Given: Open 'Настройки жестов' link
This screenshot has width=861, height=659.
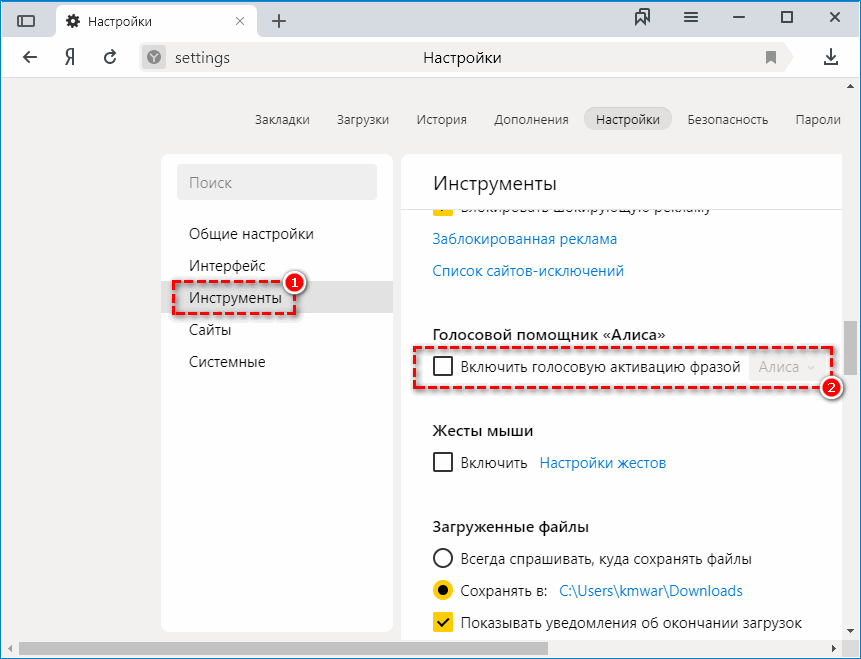Looking at the screenshot, I should pos(602,462).
